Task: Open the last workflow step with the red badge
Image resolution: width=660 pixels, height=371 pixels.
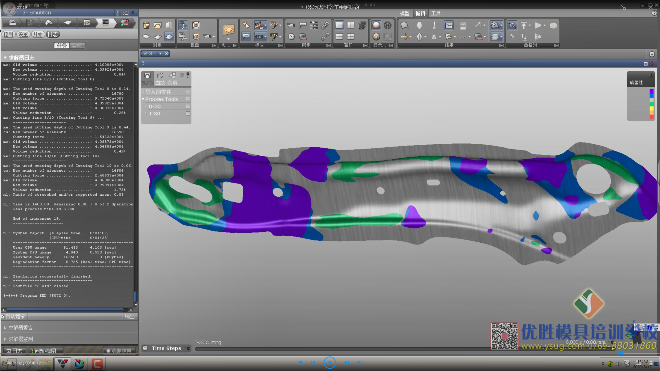Action: tap(125, 22)
